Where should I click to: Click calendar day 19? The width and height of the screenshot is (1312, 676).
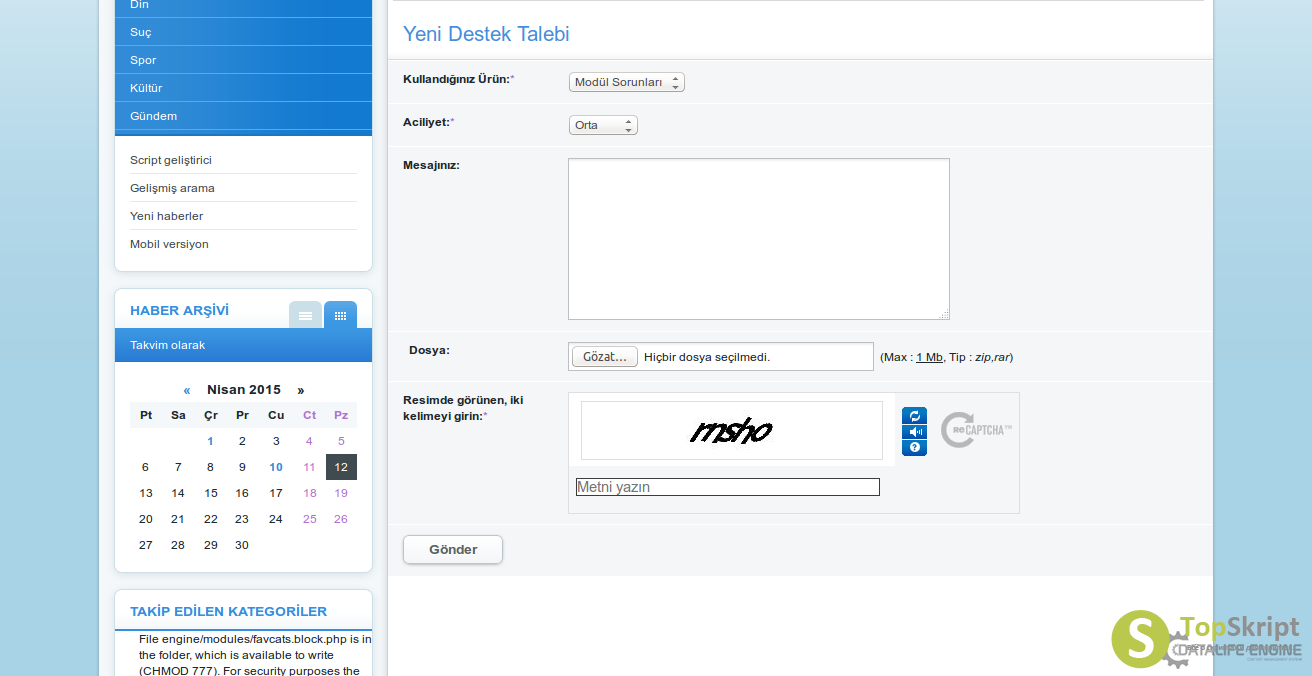pyautogui.click(x=341, y=493)
